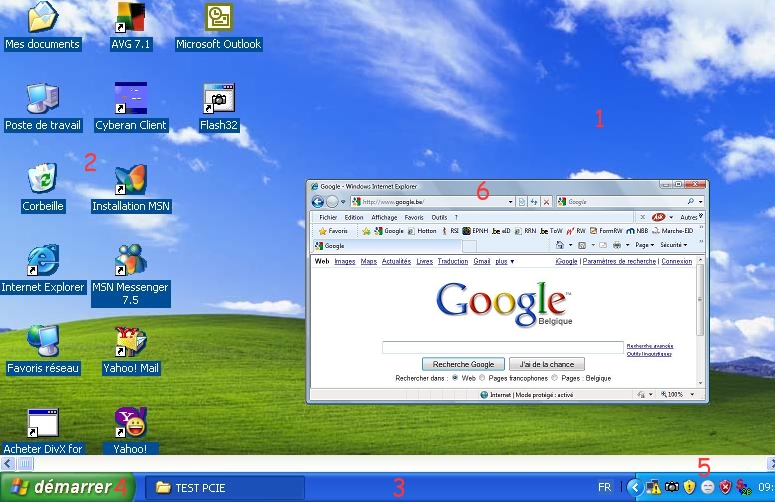Click the red shield with X tray icon
775x502 pixels.
point(725,487)
